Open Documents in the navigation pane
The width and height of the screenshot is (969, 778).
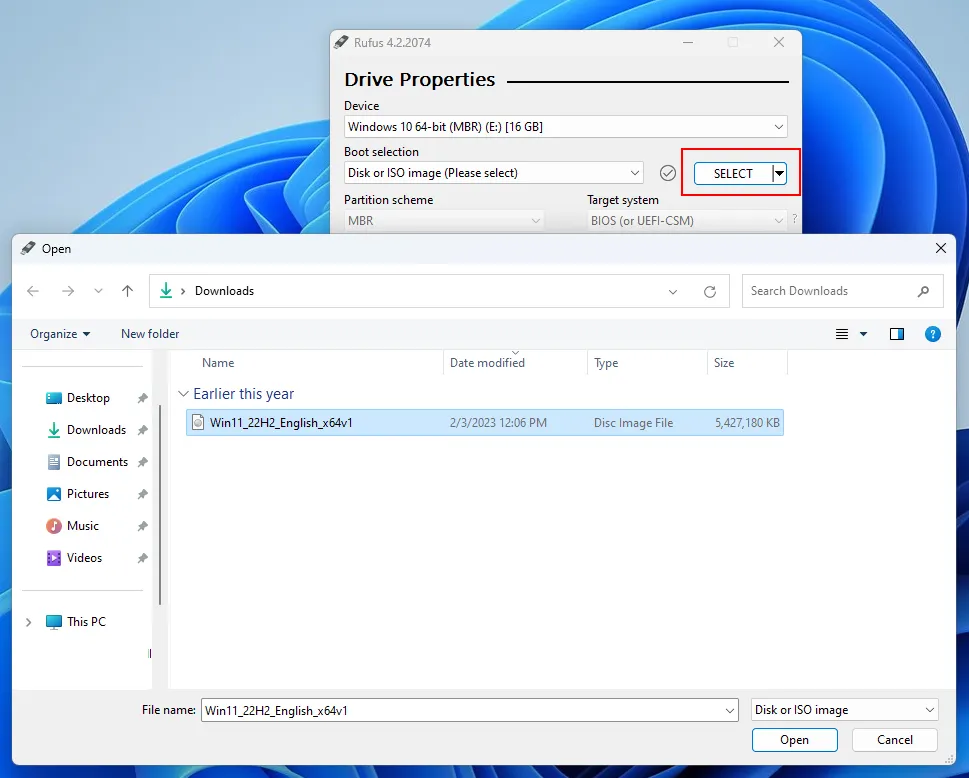tap(97, 462)
